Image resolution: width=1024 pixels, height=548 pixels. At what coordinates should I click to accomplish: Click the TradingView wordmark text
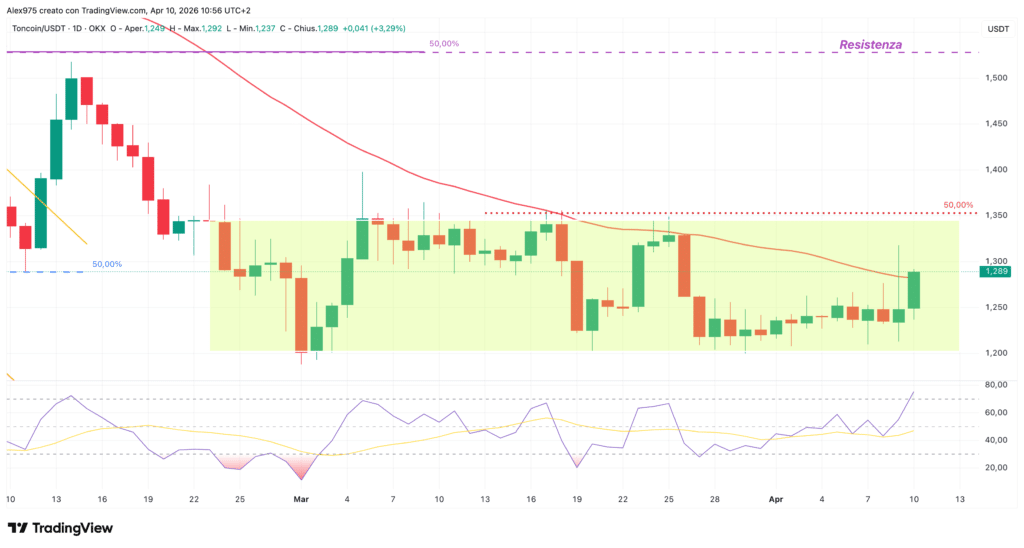(x=72, y=528)
